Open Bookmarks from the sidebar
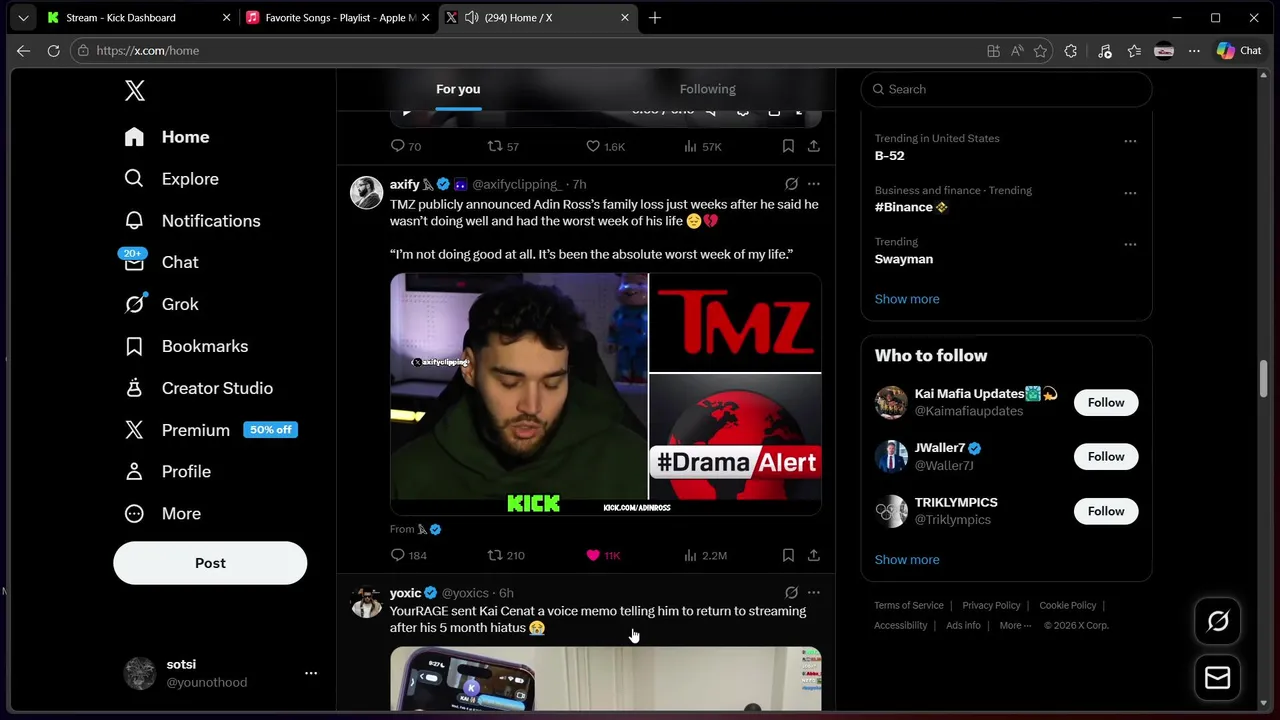 186,346
